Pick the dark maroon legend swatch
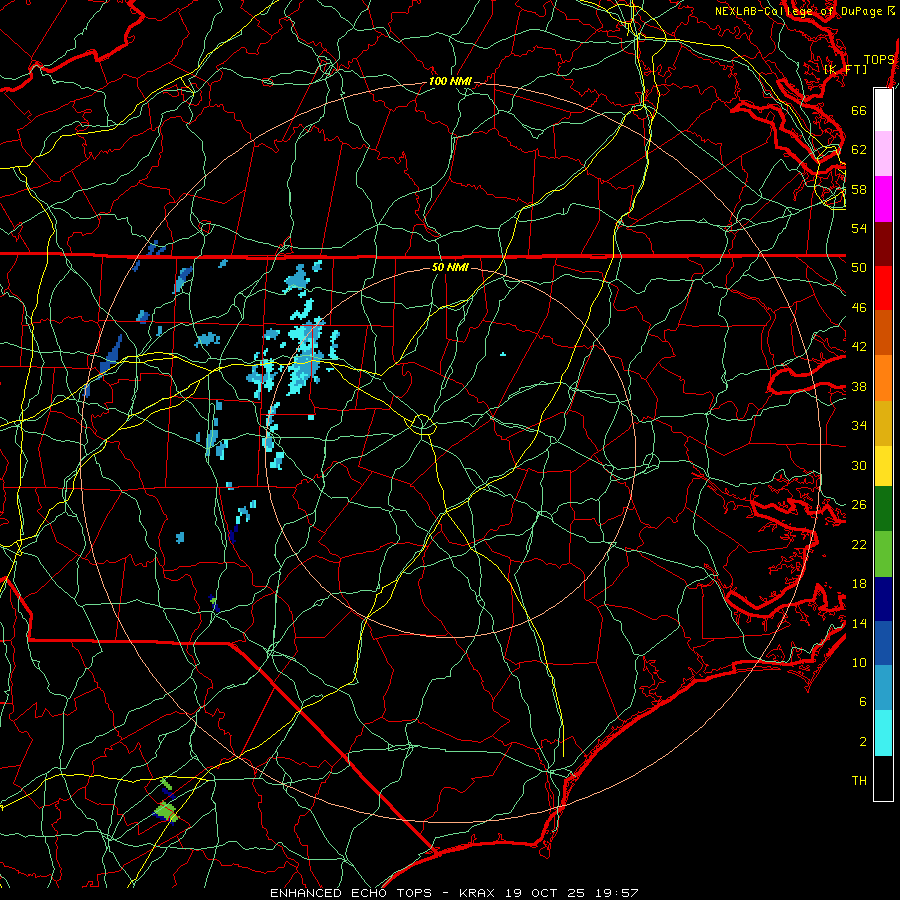900x900 pixels. coord(883,244)
